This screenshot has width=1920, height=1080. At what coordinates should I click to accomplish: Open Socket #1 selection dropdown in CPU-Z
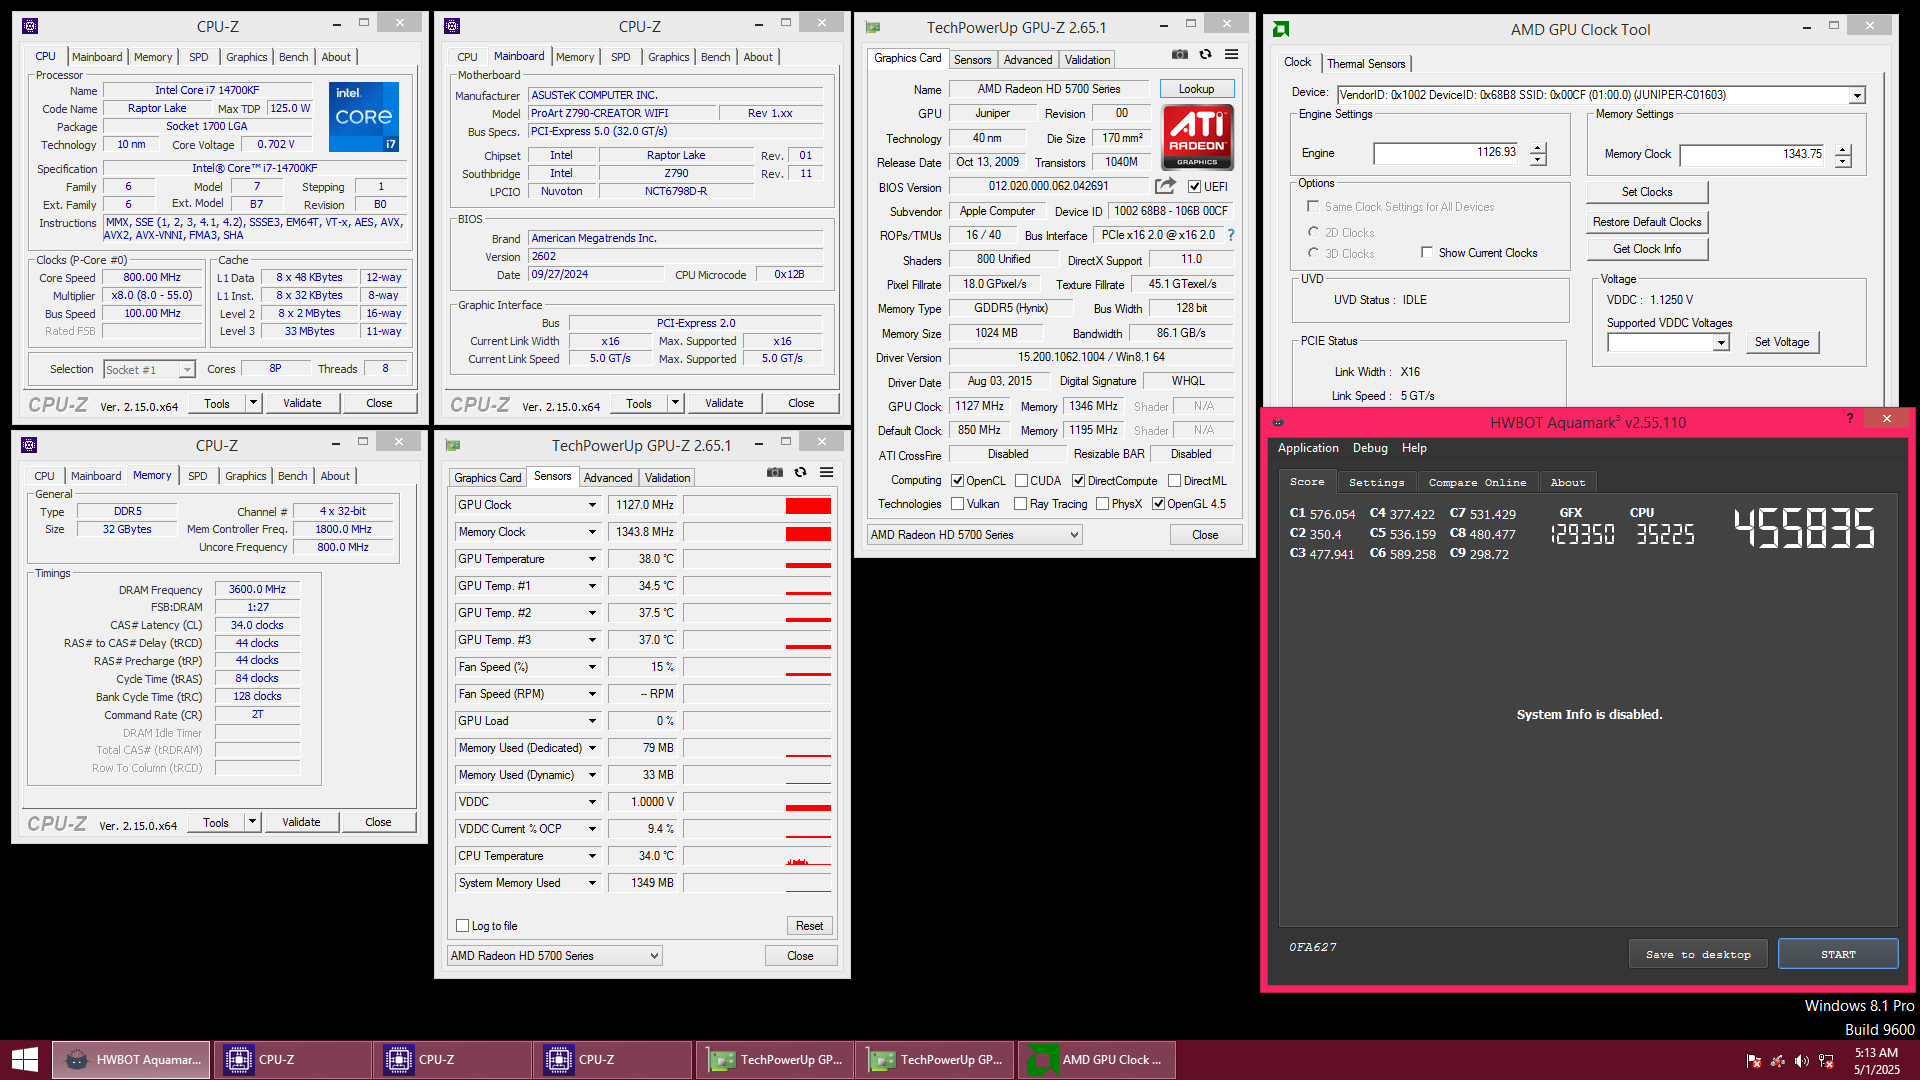(x=187, y=370)
